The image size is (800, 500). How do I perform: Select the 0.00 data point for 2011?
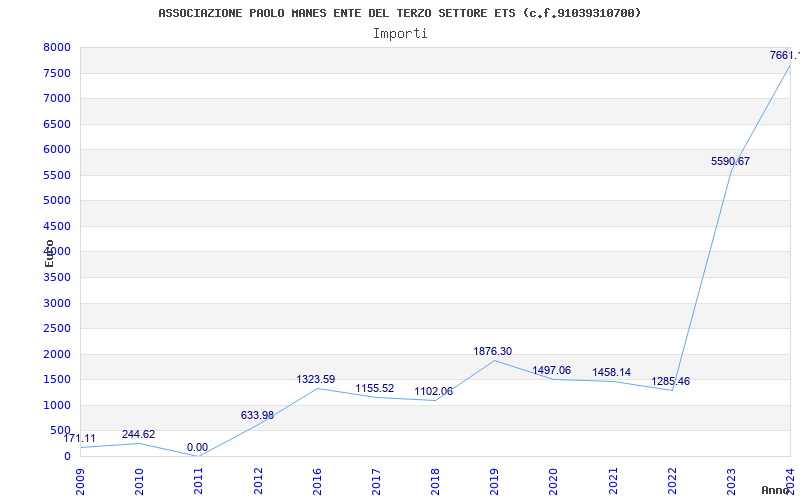tap(197, 447)
